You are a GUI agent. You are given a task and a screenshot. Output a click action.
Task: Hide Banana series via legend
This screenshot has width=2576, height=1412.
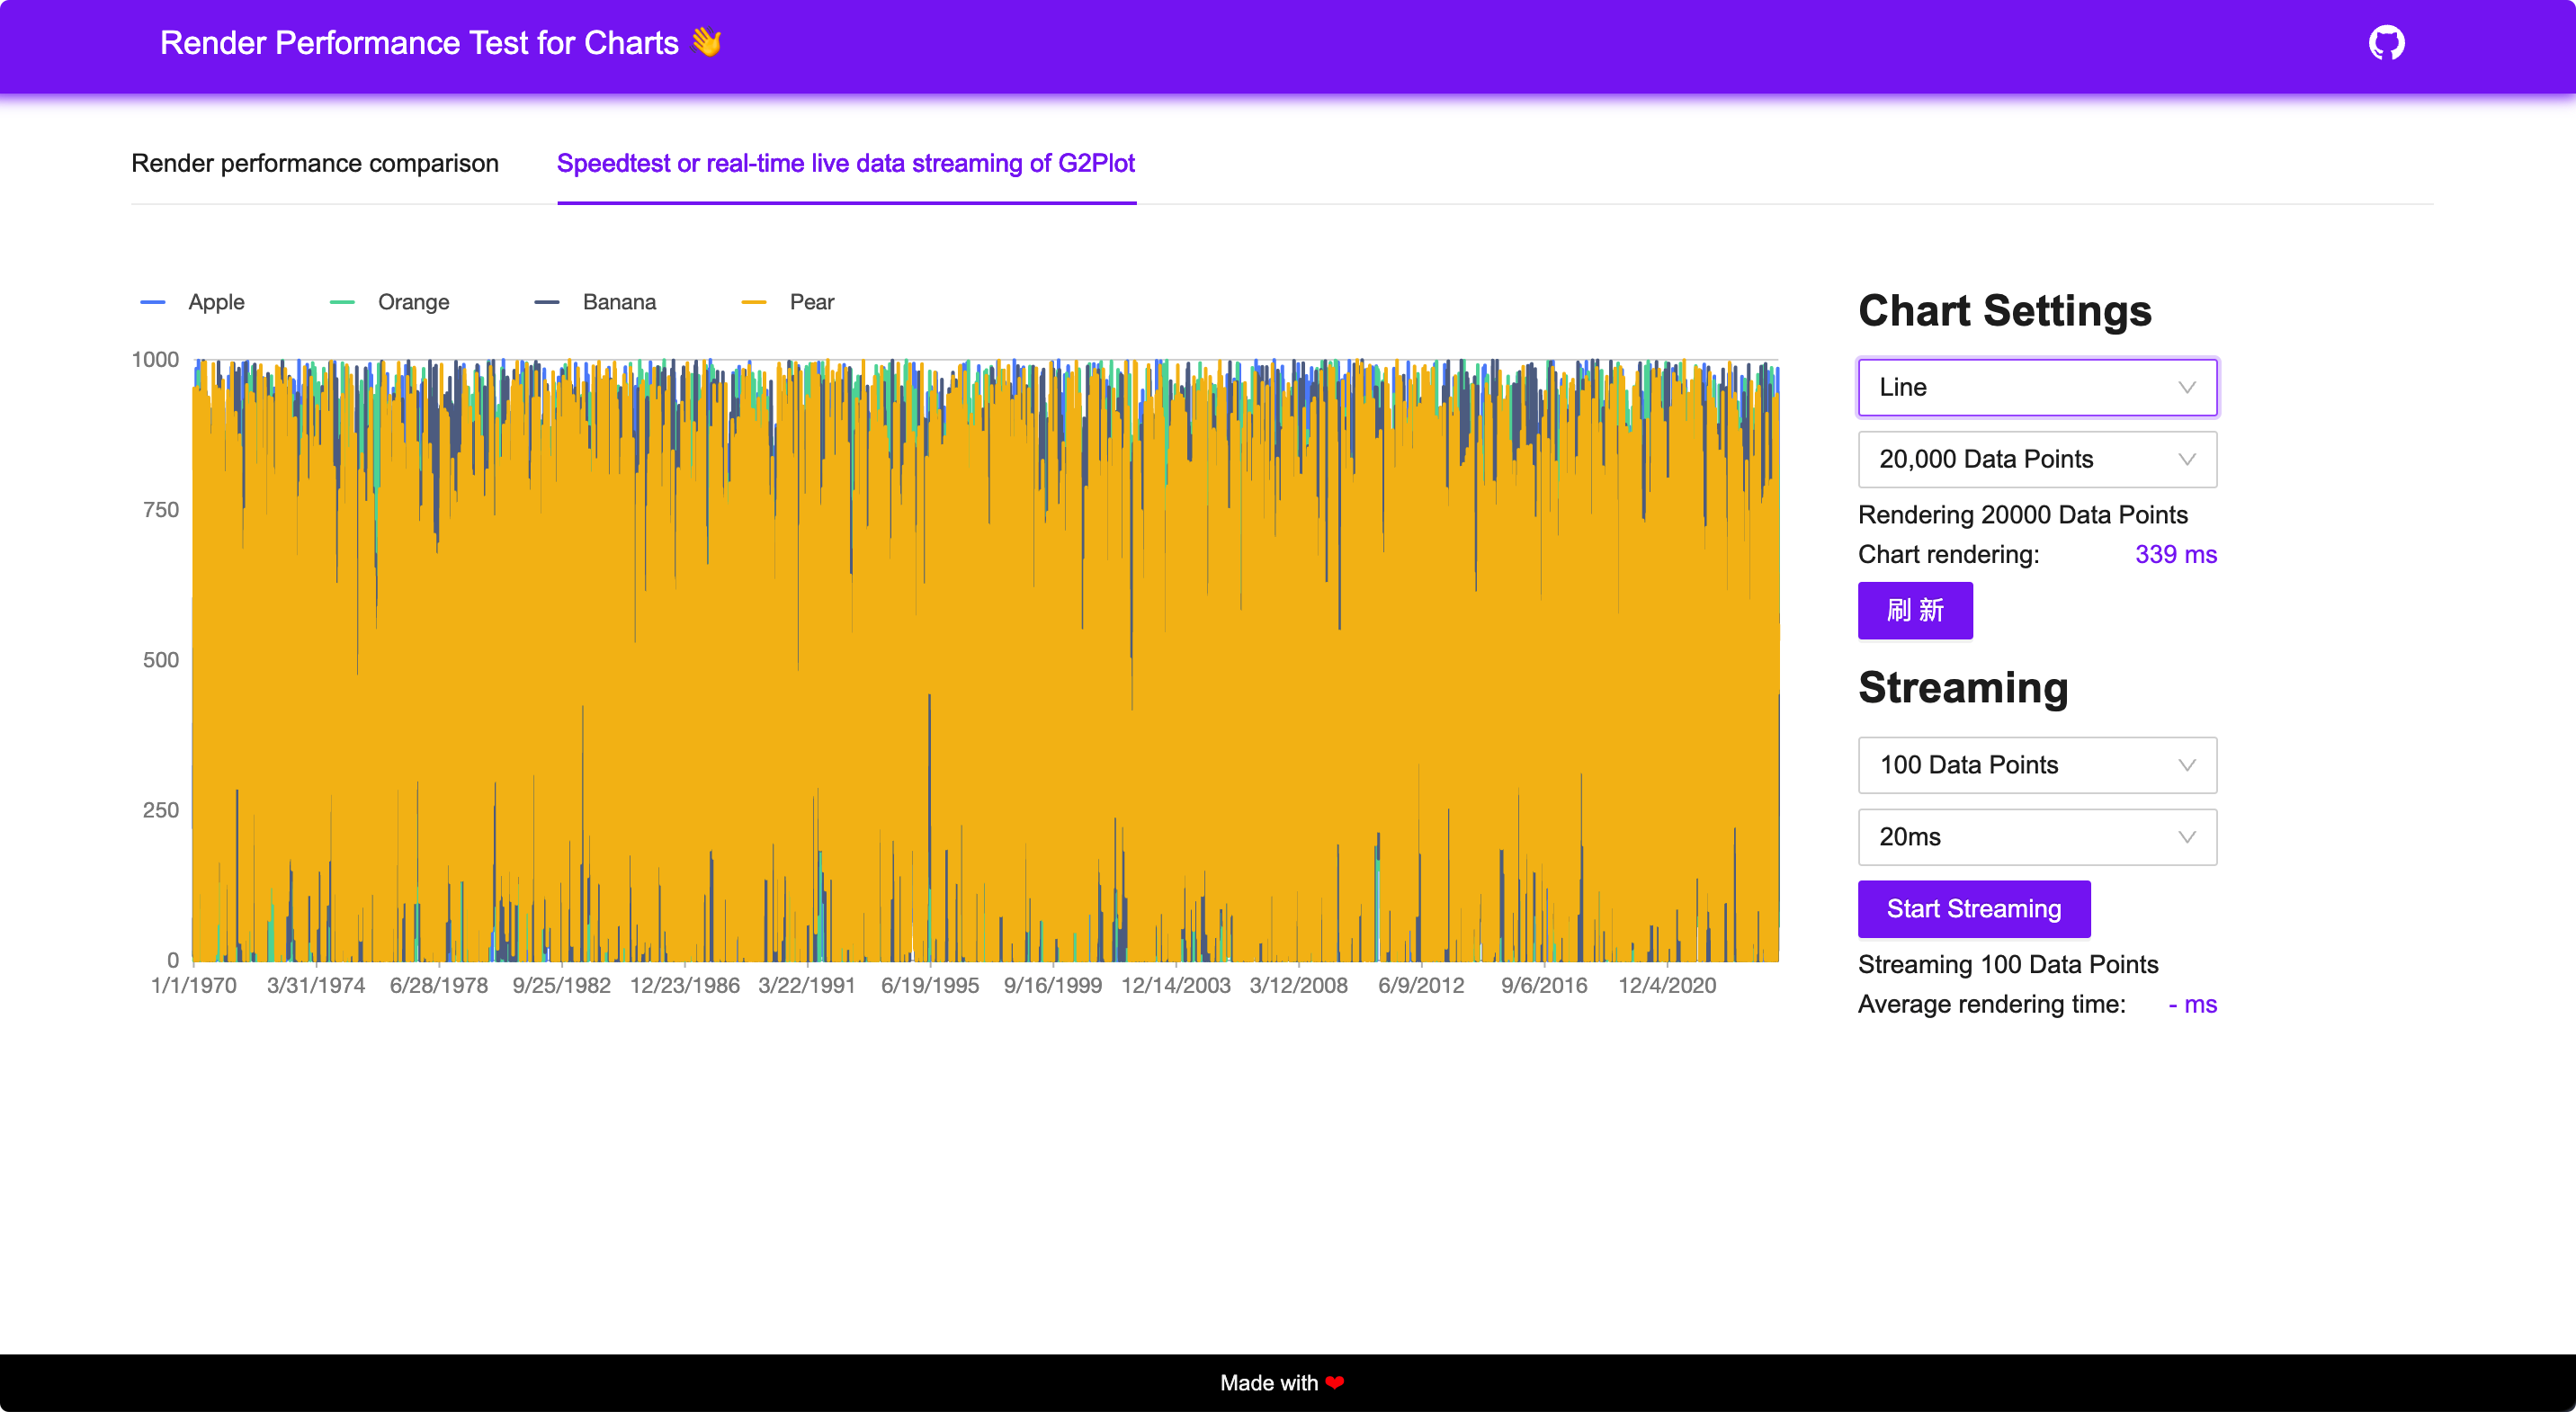tap(618, 302)
